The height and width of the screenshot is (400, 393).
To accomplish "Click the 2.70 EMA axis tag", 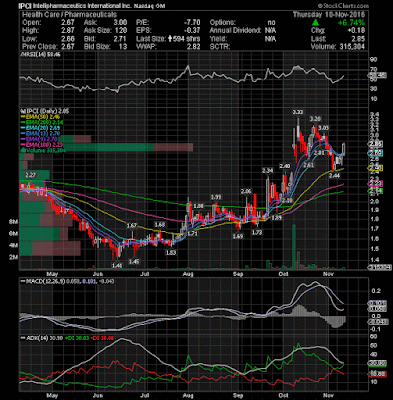I will [x=376, y=153].
